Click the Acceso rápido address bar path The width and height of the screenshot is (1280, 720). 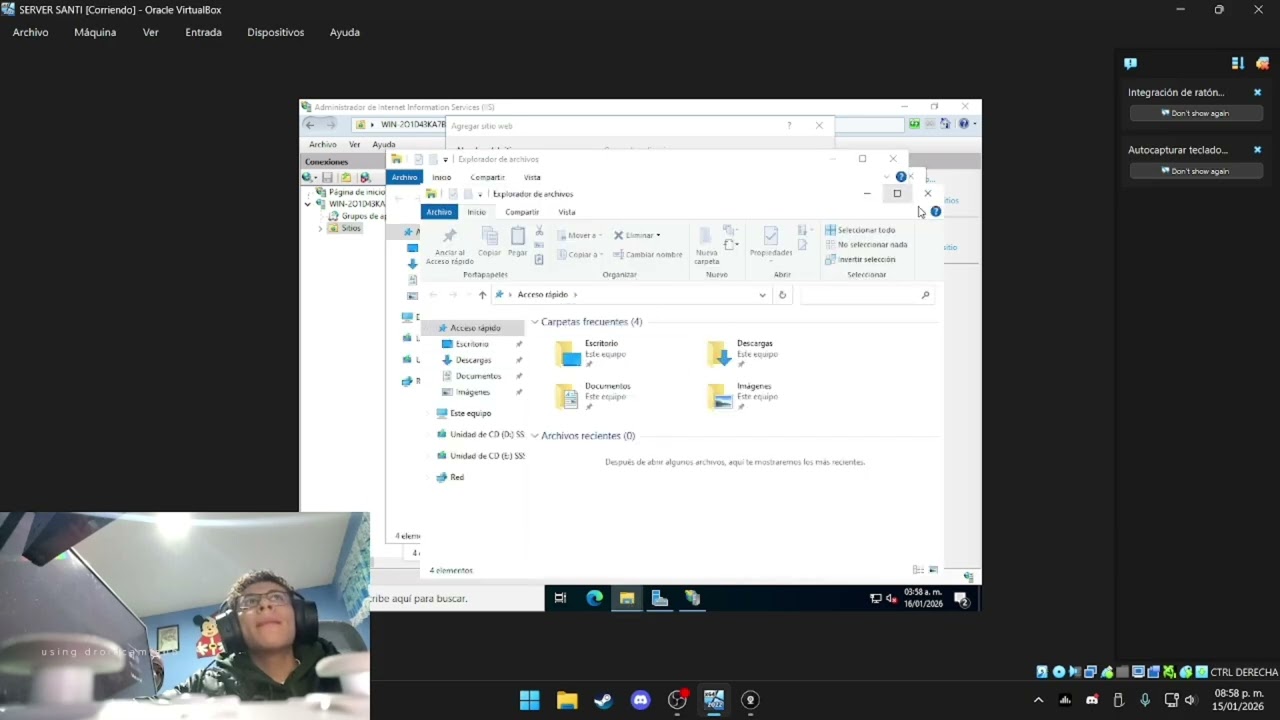click(542, 295)
